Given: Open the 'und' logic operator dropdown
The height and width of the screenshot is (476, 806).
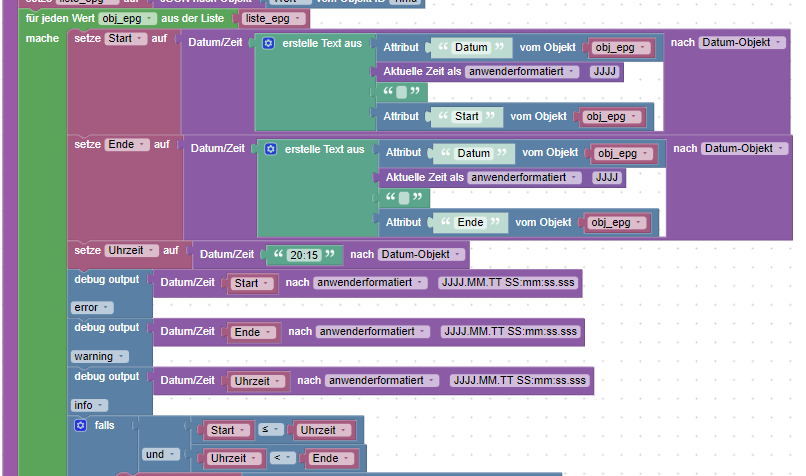Looking at the screenshot, I should pos(161,454).
